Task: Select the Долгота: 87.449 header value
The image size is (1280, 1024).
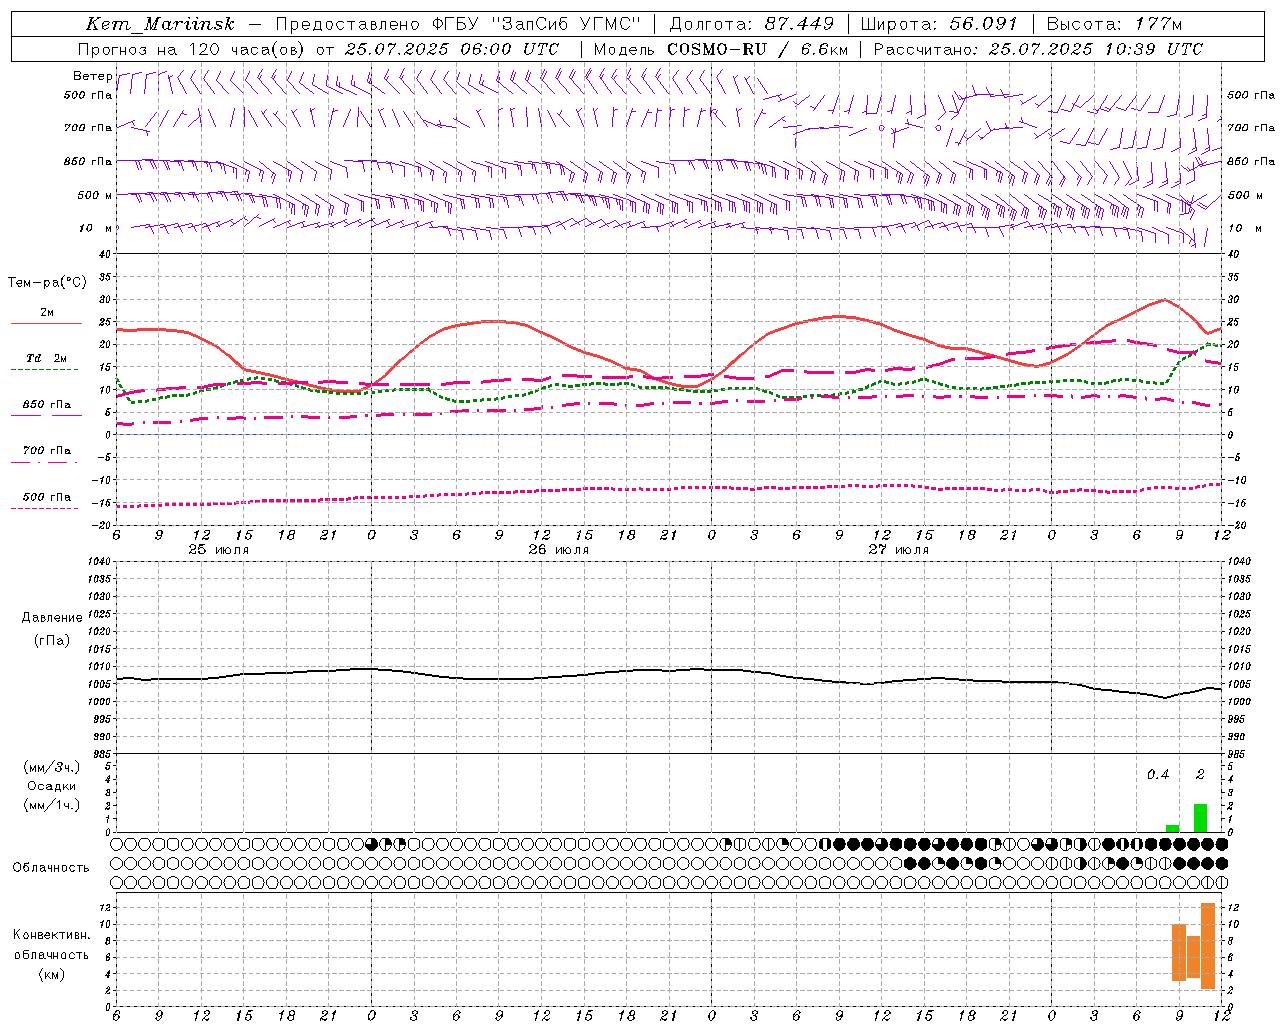Action: point(751,23)
